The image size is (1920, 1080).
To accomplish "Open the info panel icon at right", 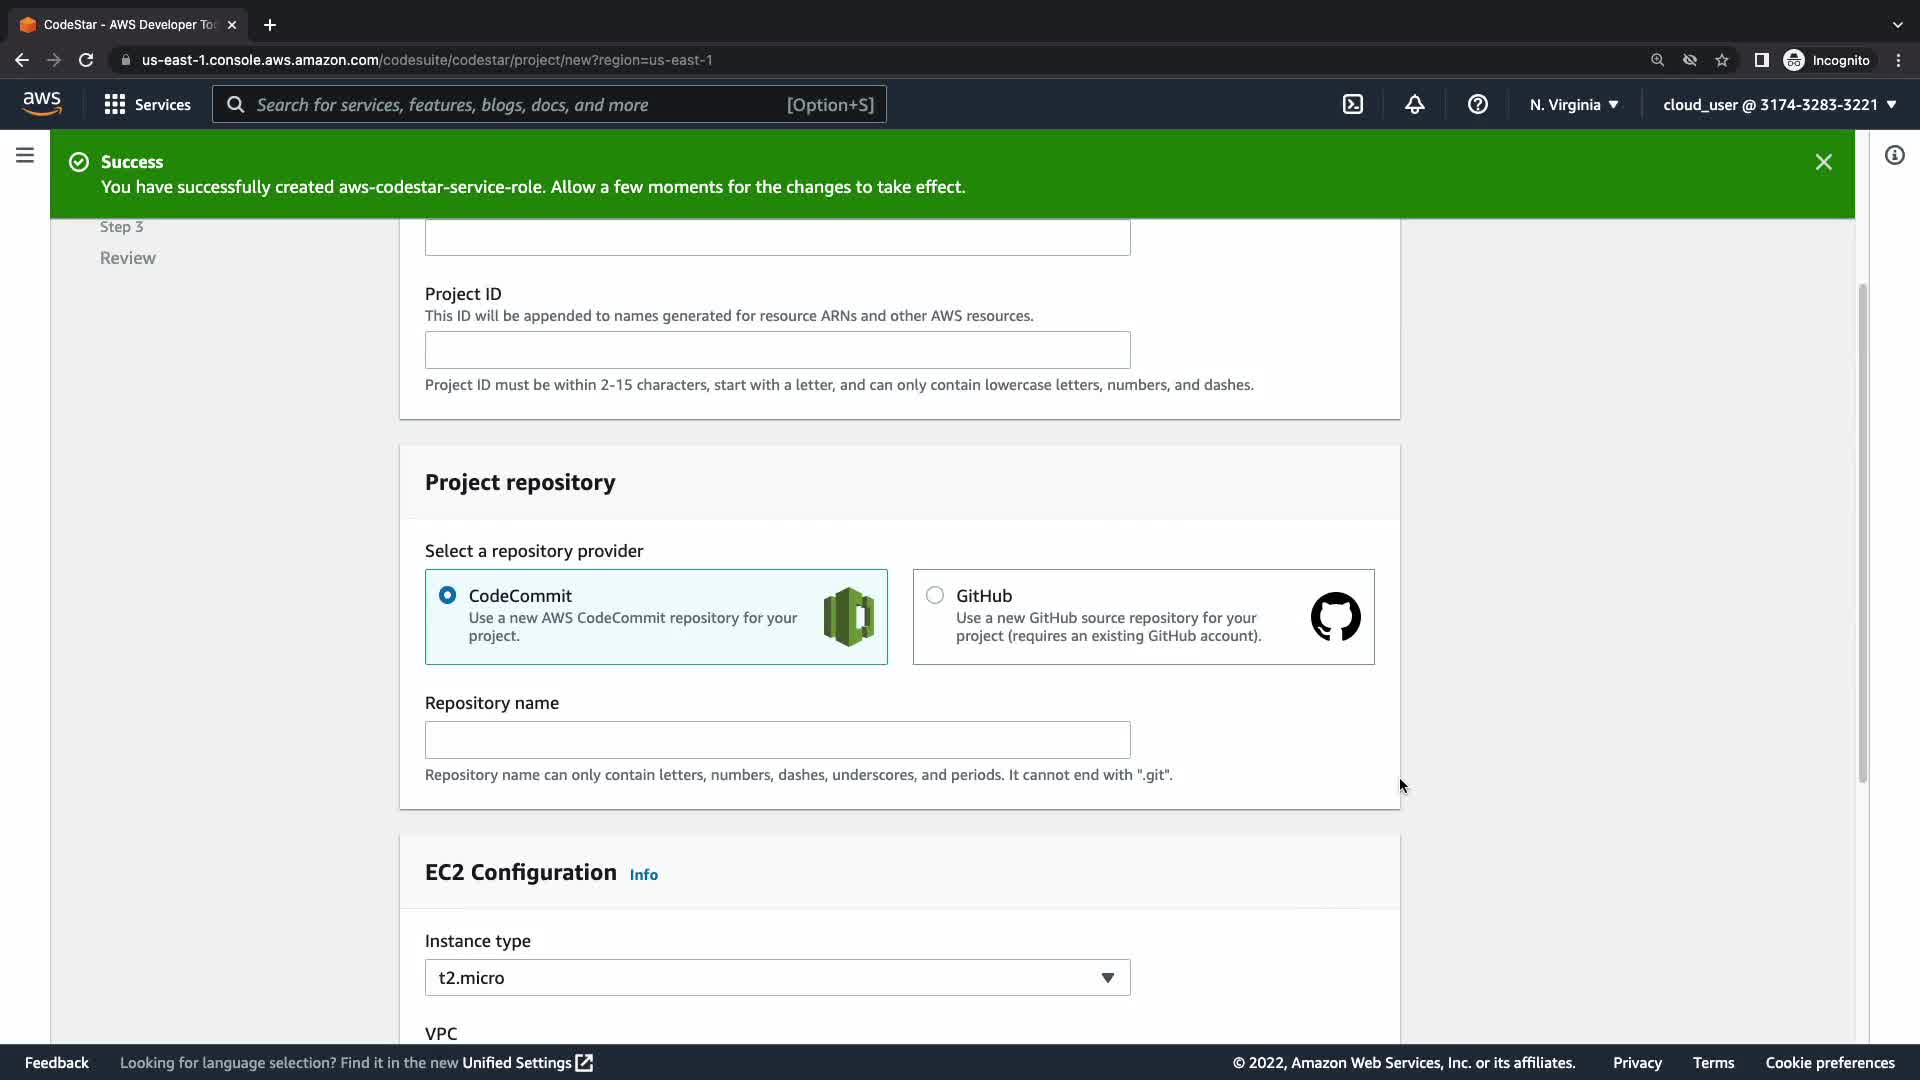I will click(1894, 155).
